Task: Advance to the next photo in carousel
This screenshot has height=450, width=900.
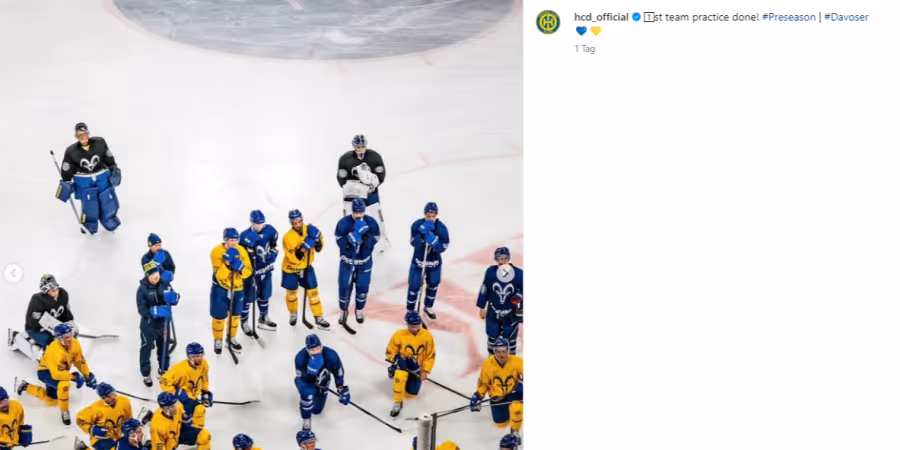Action: (505, 274)
